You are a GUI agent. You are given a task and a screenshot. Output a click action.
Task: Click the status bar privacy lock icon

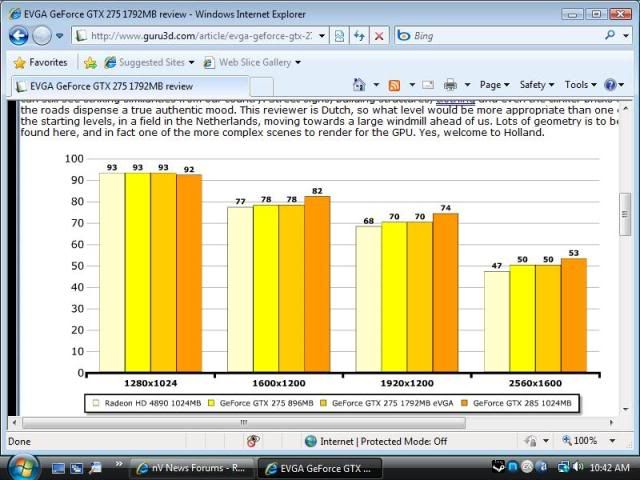coord(531,441)
